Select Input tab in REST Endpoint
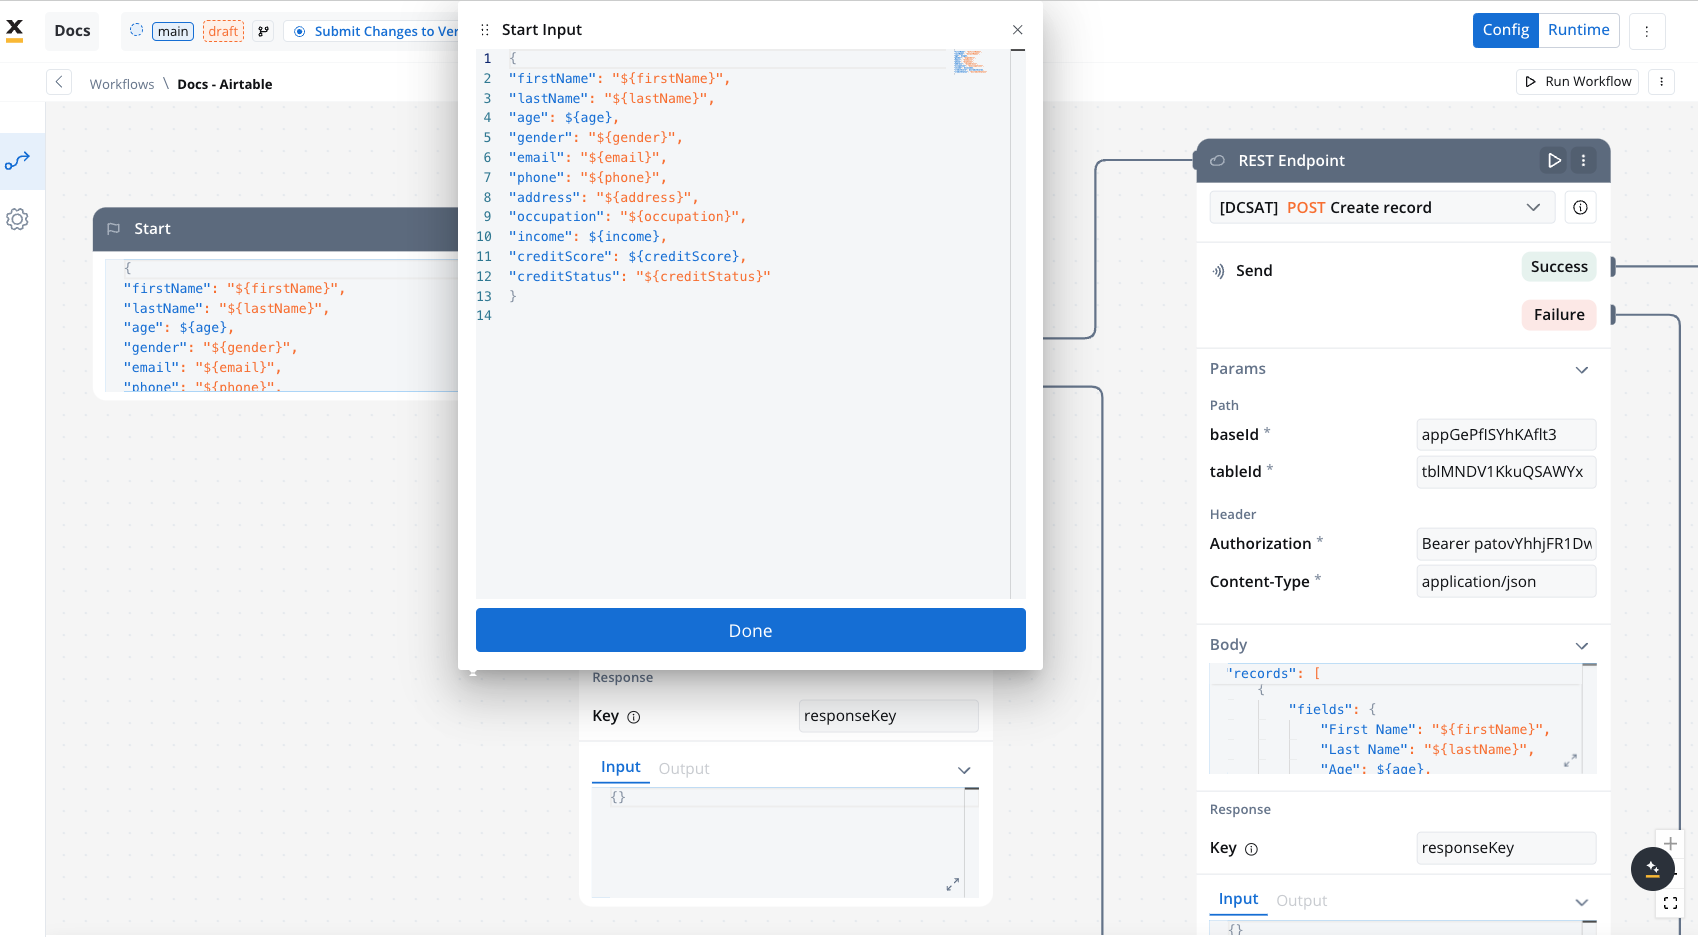The image size is (1698, 937). 1238,899
